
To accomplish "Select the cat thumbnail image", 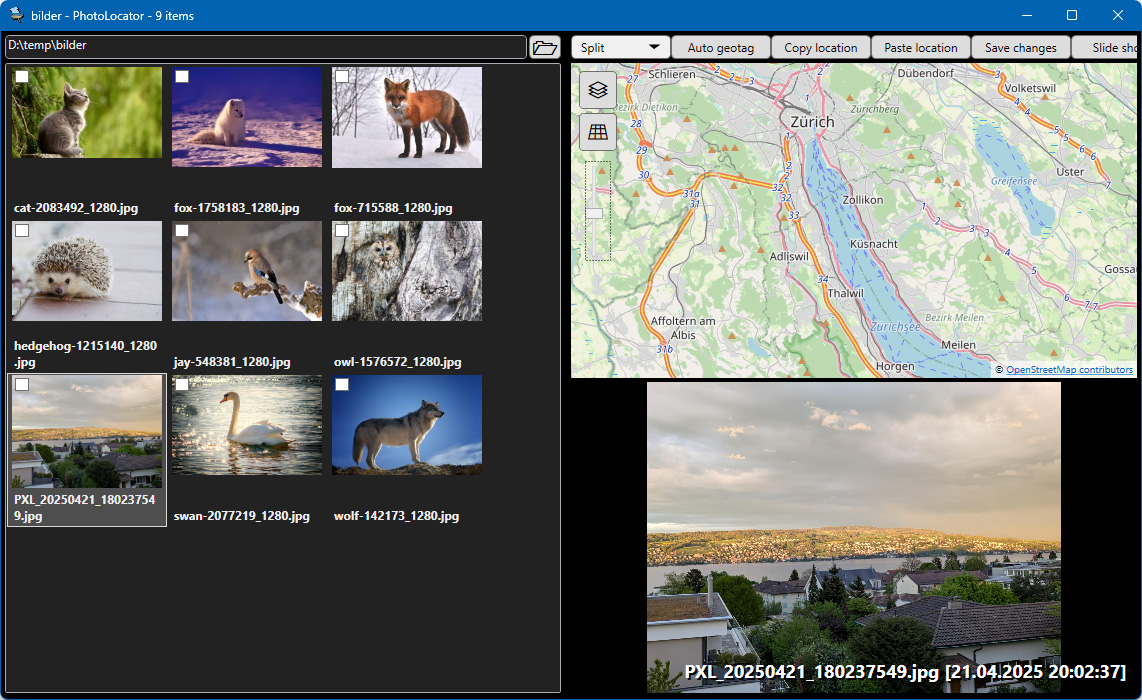I will point(87,112).
